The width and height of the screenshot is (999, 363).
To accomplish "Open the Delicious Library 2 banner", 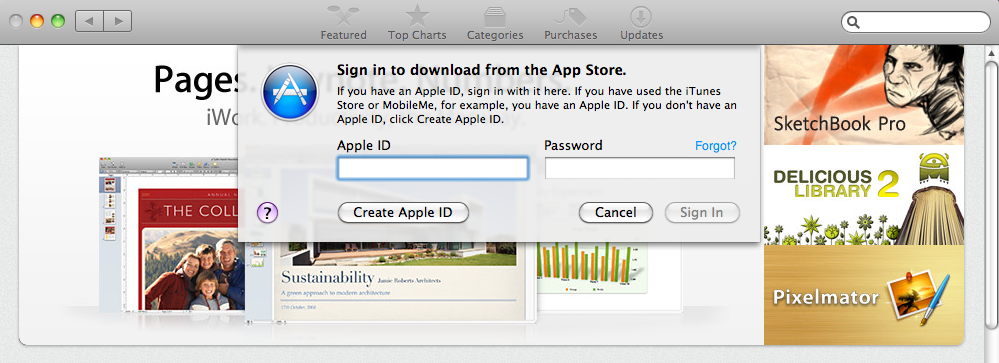I will [864, 196].
